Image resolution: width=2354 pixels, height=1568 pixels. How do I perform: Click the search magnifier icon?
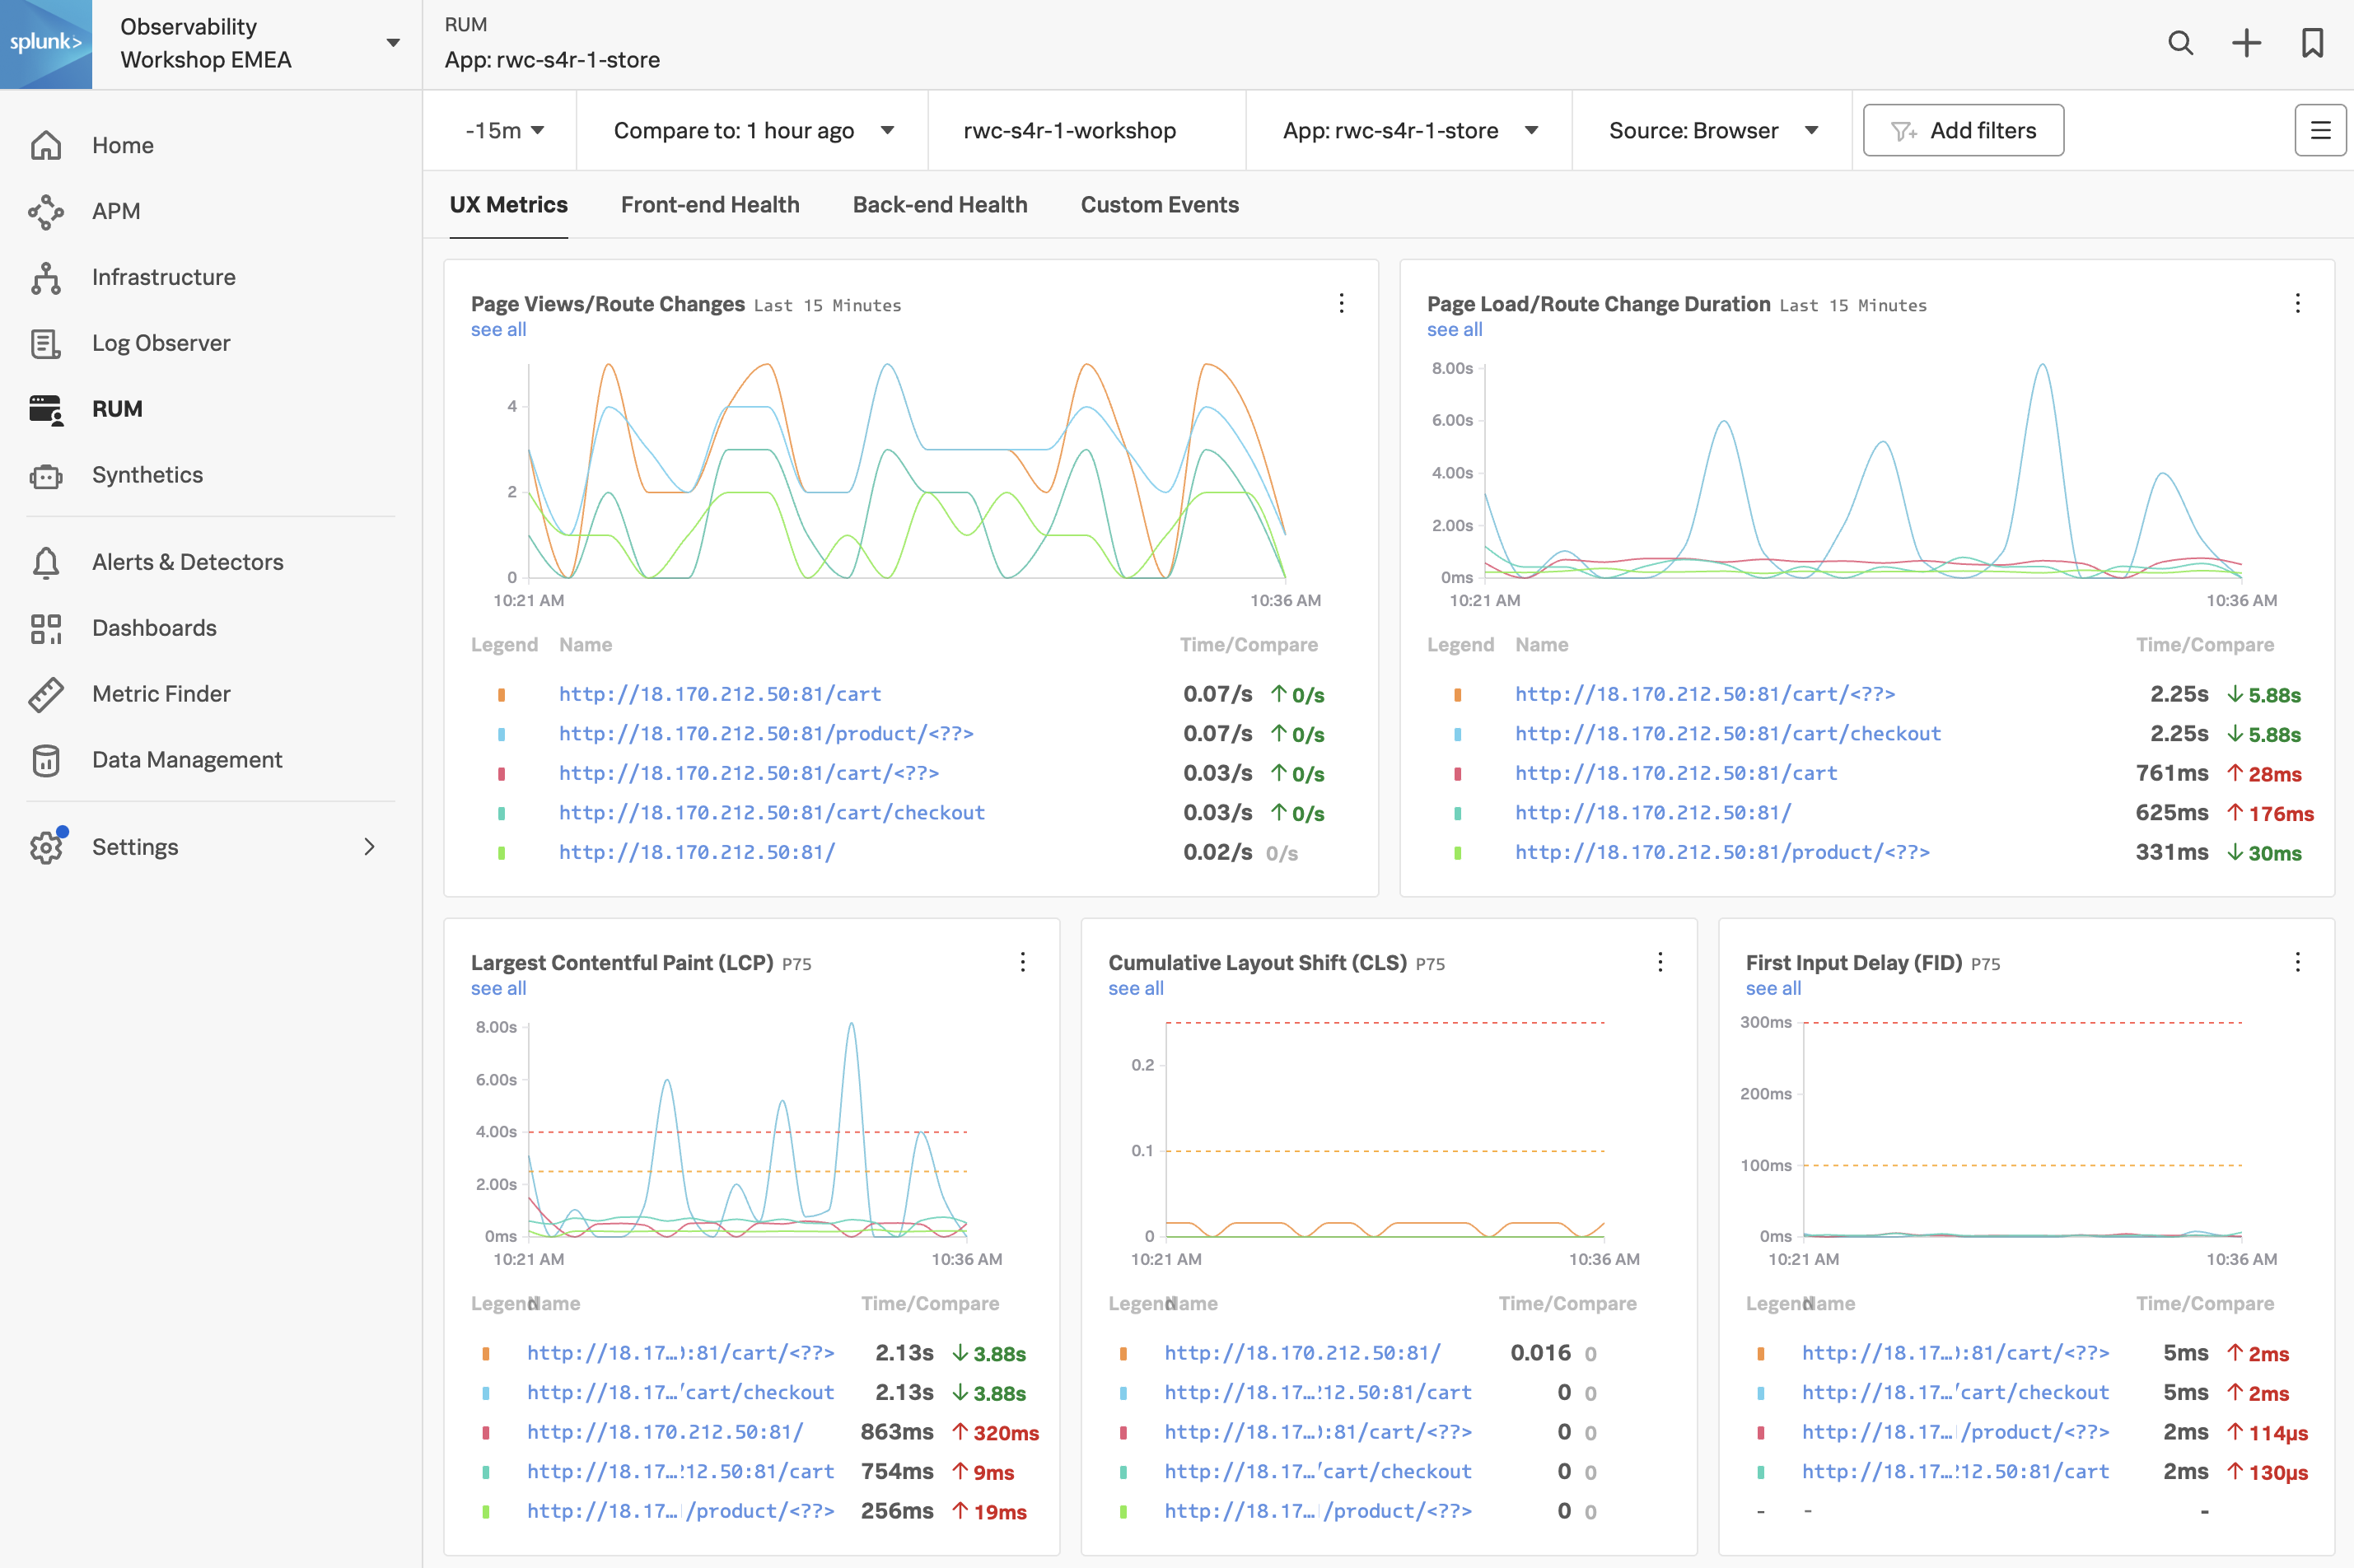point(2180,43)
